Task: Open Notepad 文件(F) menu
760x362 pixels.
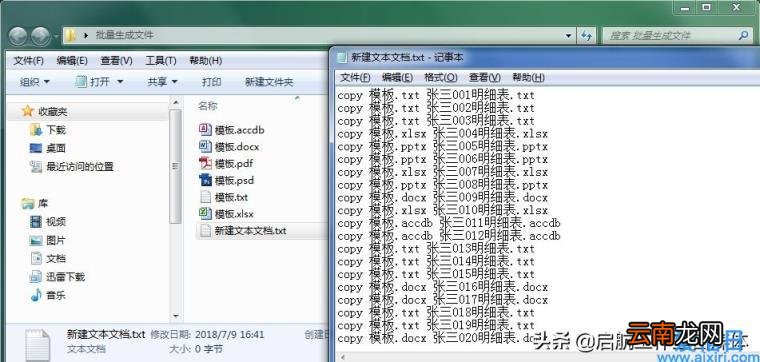Action: (x=355, y=78)
